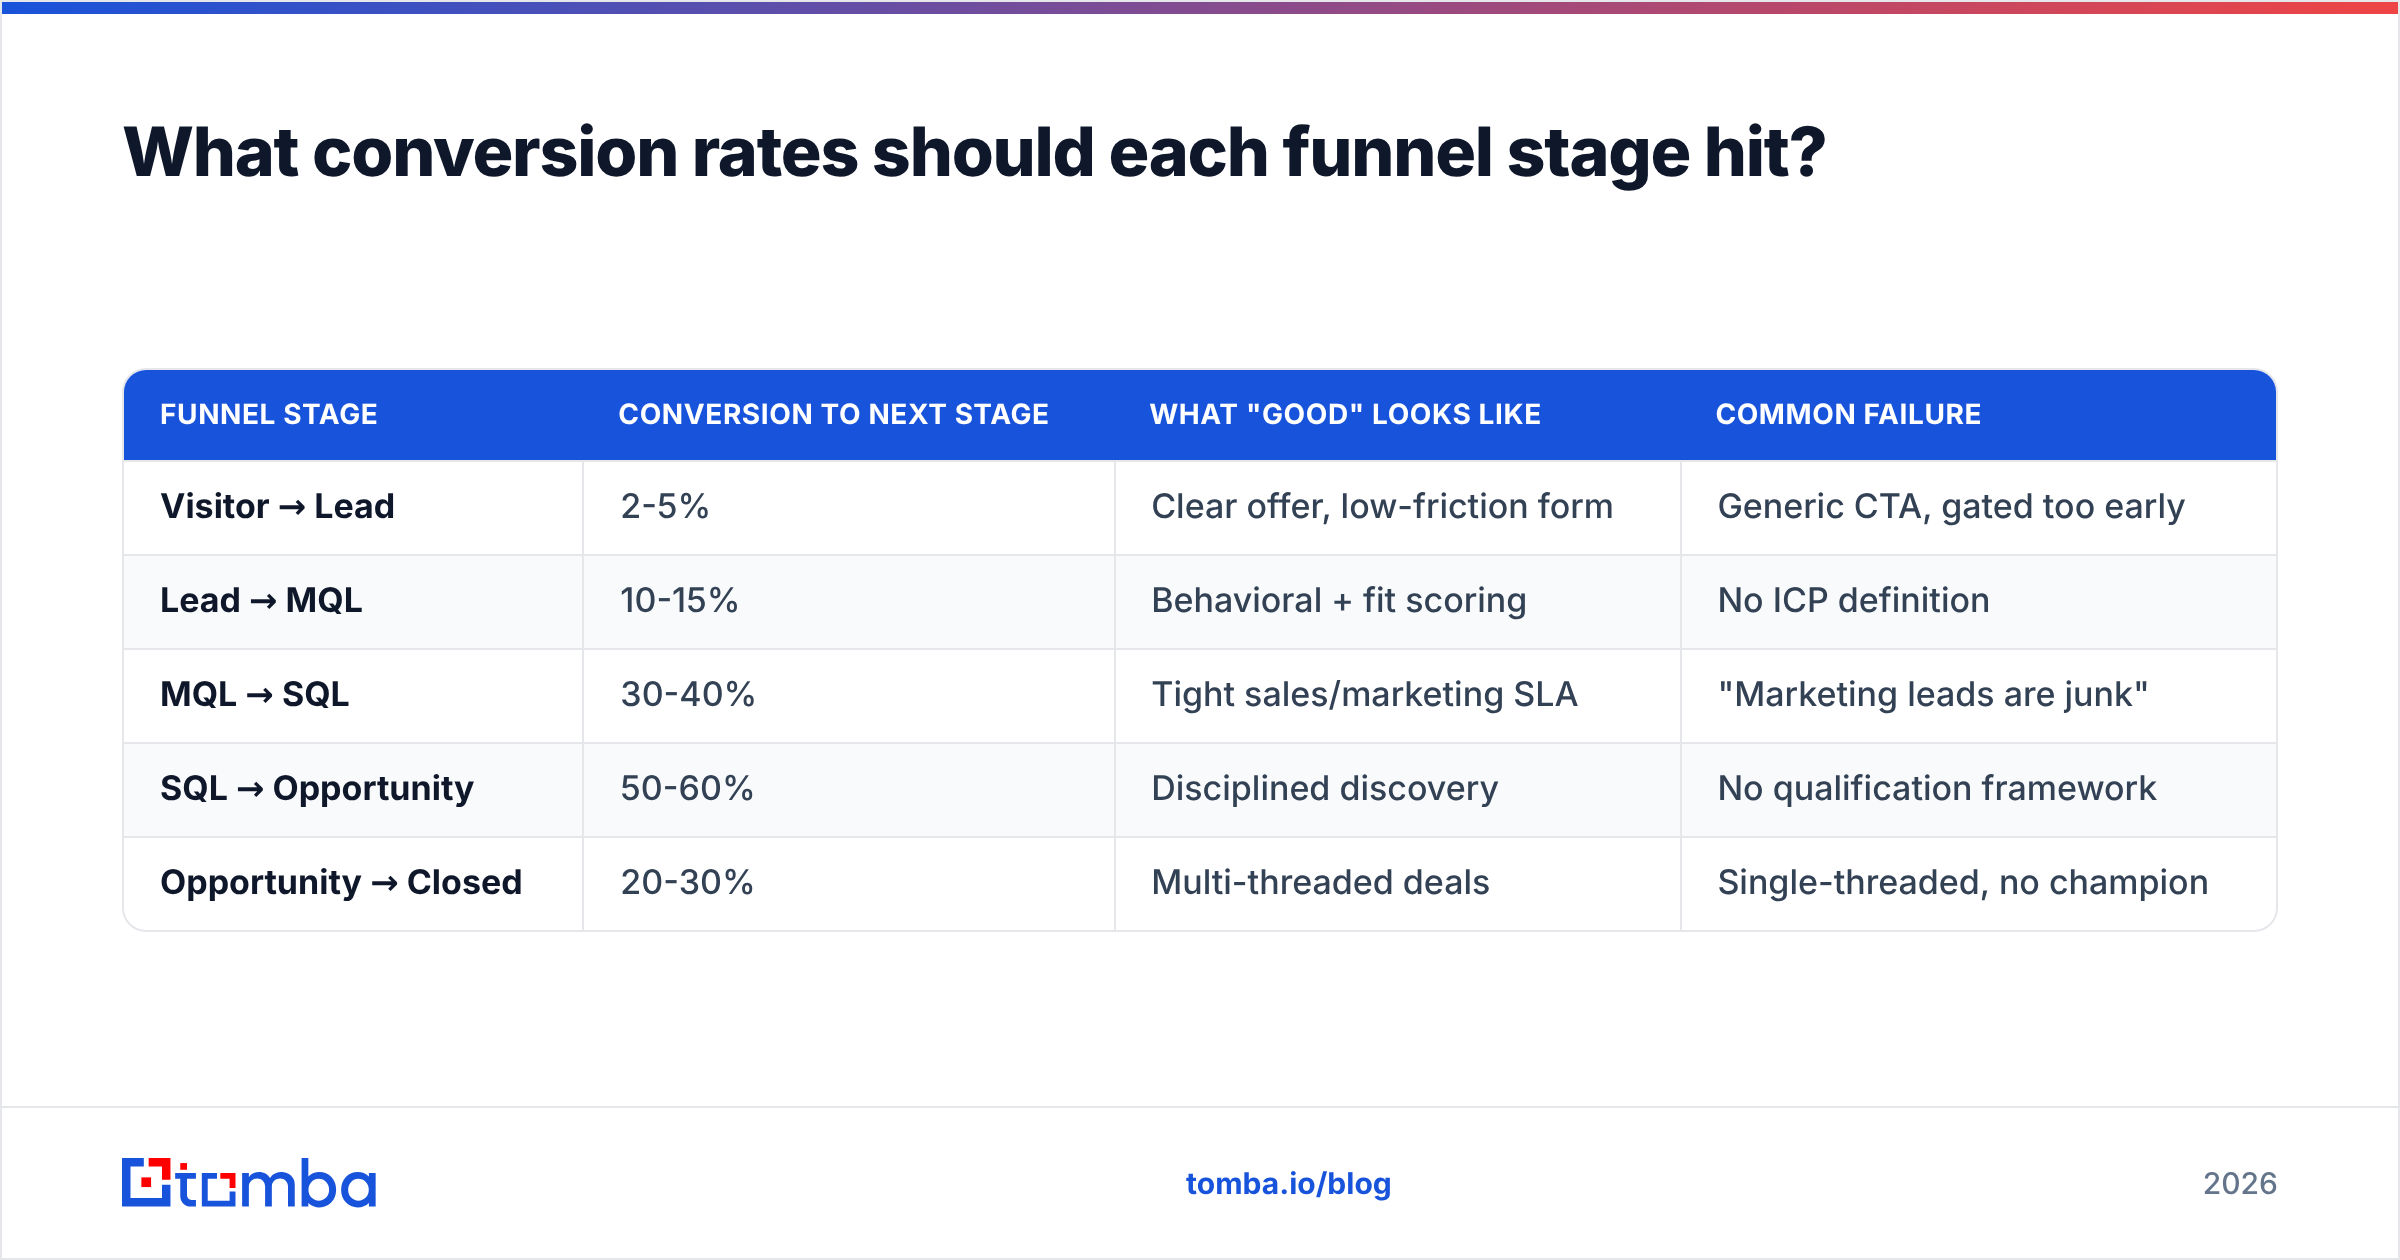
Task: Click the tomba logo
Action: click(249, 1183)
